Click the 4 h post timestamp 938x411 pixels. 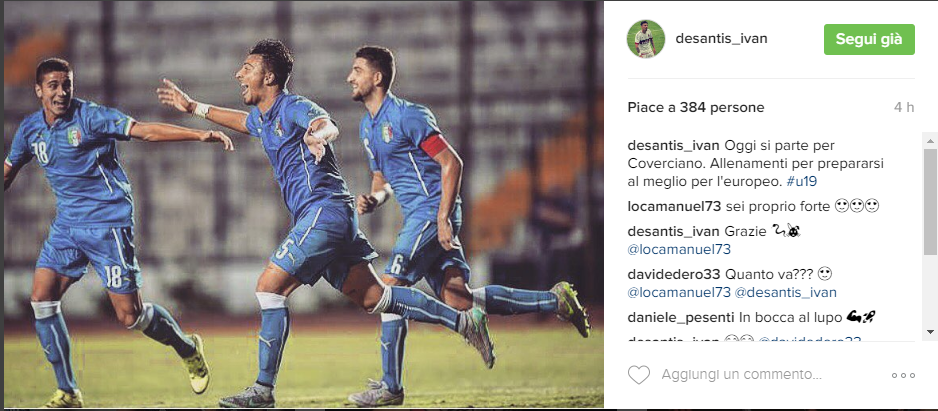click(904, 108)
